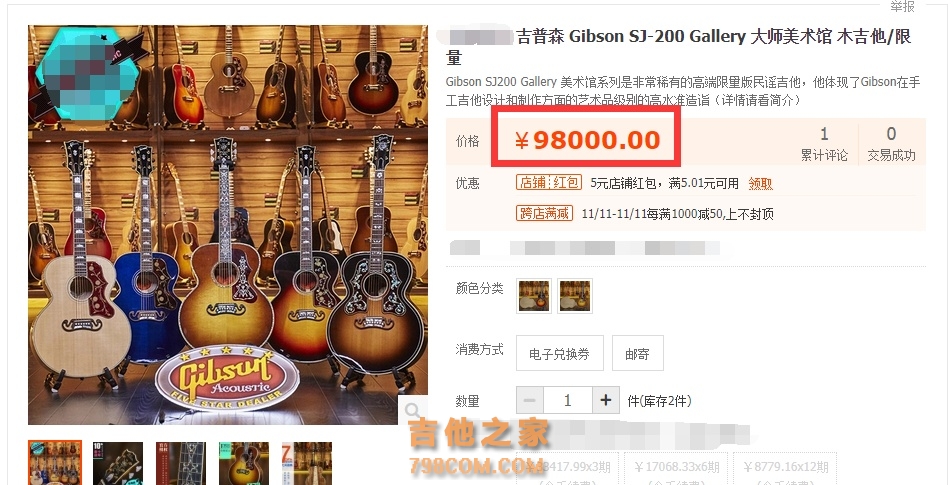Select the 6-installment payment option
Image resolution: width=948 pixels, height=485 pixels.
tap(676, 469)
